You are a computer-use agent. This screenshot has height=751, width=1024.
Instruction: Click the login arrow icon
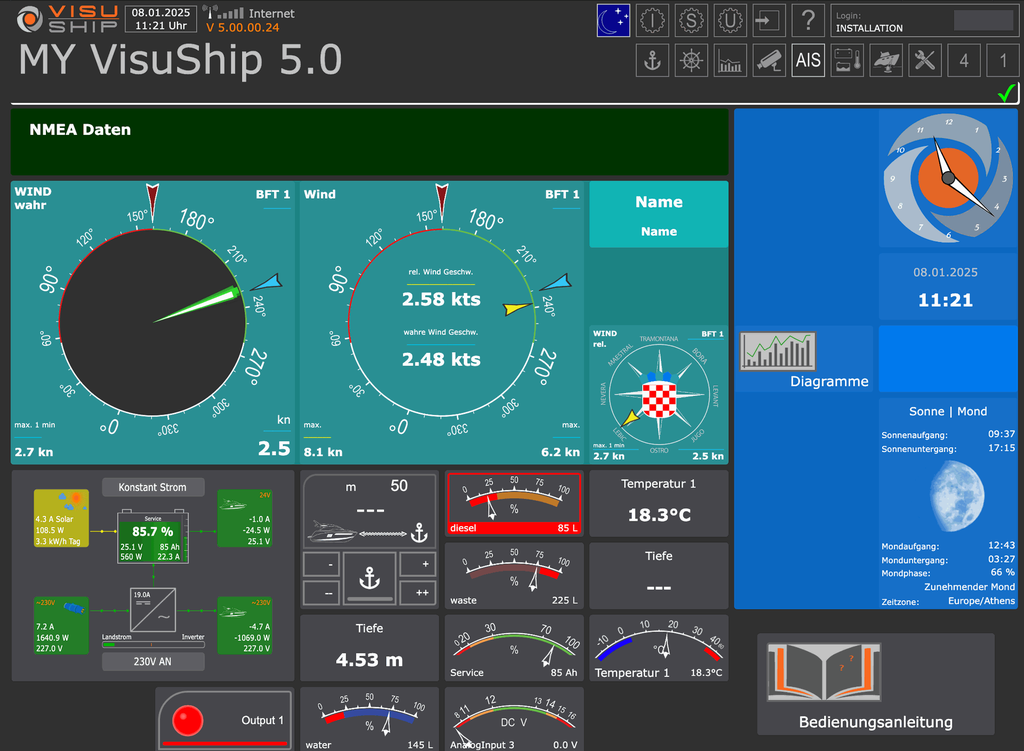769,21
